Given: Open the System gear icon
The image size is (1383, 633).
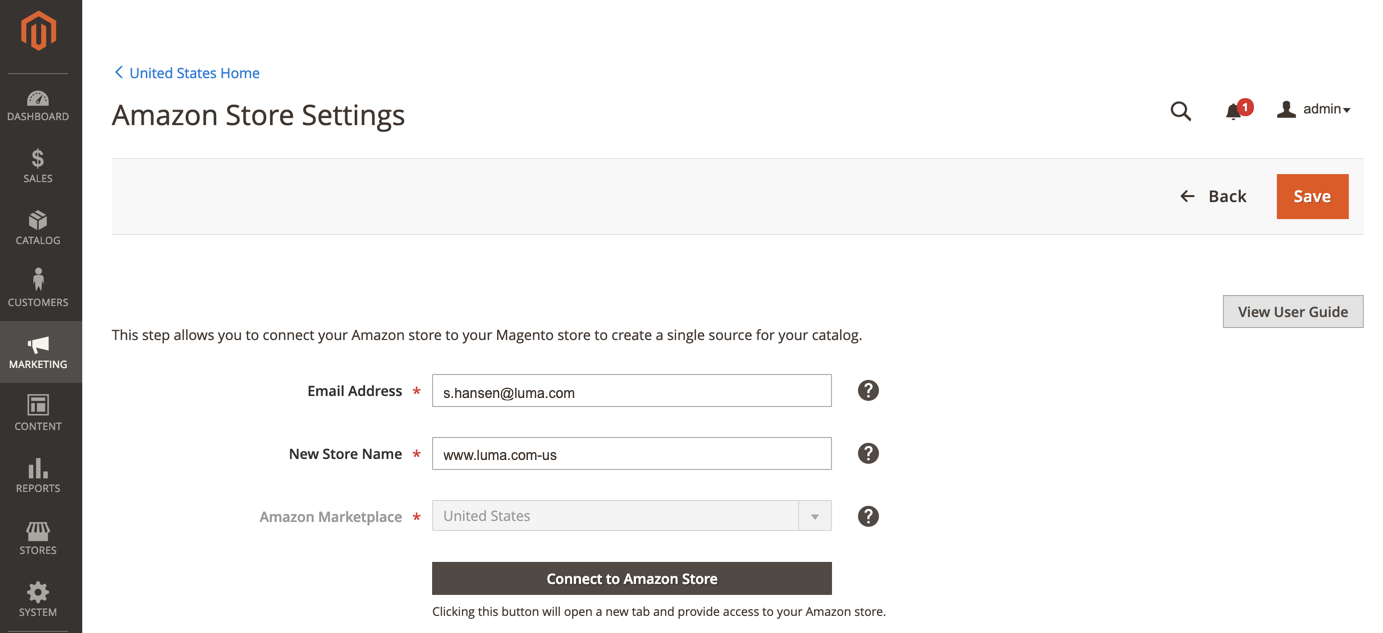Looking at the screenshot, I should tap(38, 592).
